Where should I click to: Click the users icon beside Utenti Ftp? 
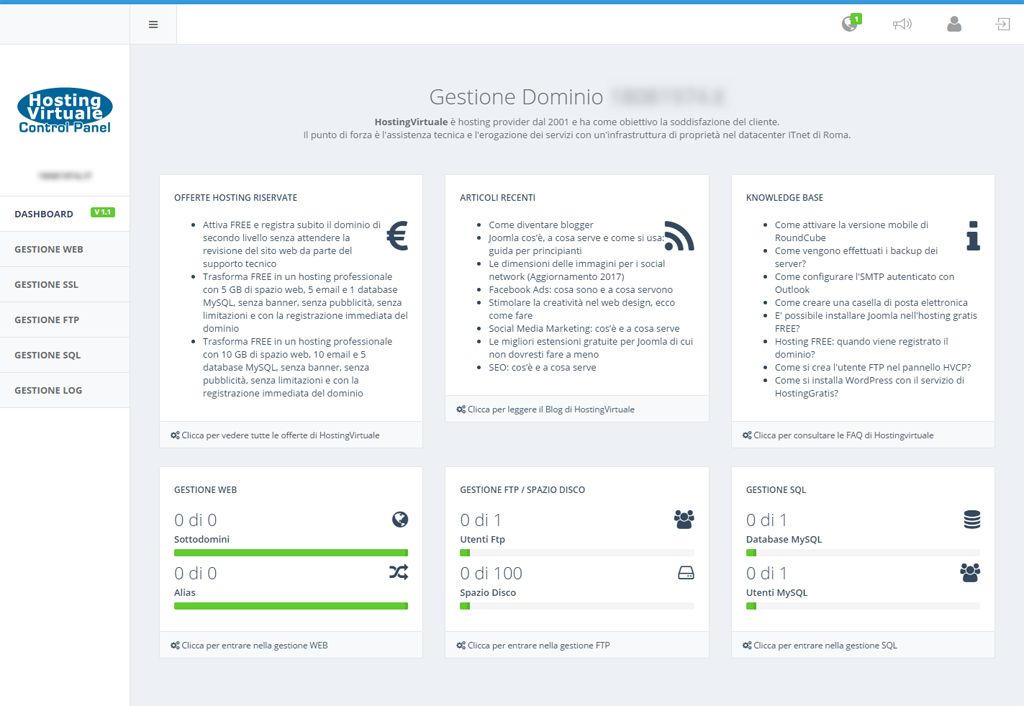point(684,519)
